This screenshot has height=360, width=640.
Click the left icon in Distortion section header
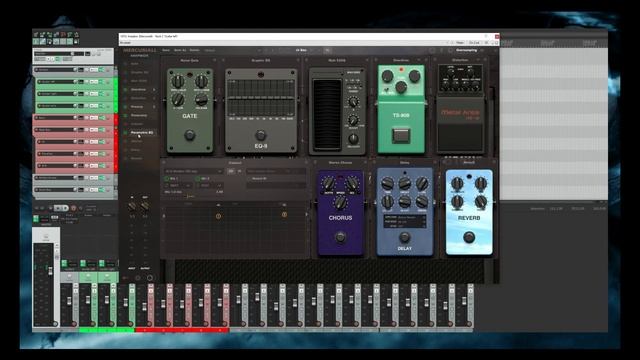(x=436, y=60)
